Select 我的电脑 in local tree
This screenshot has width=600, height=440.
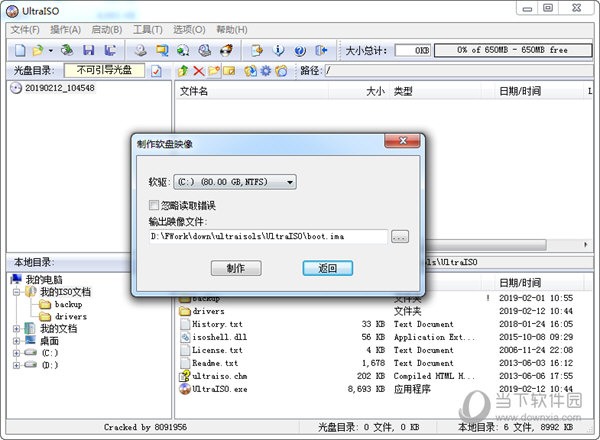37,280
